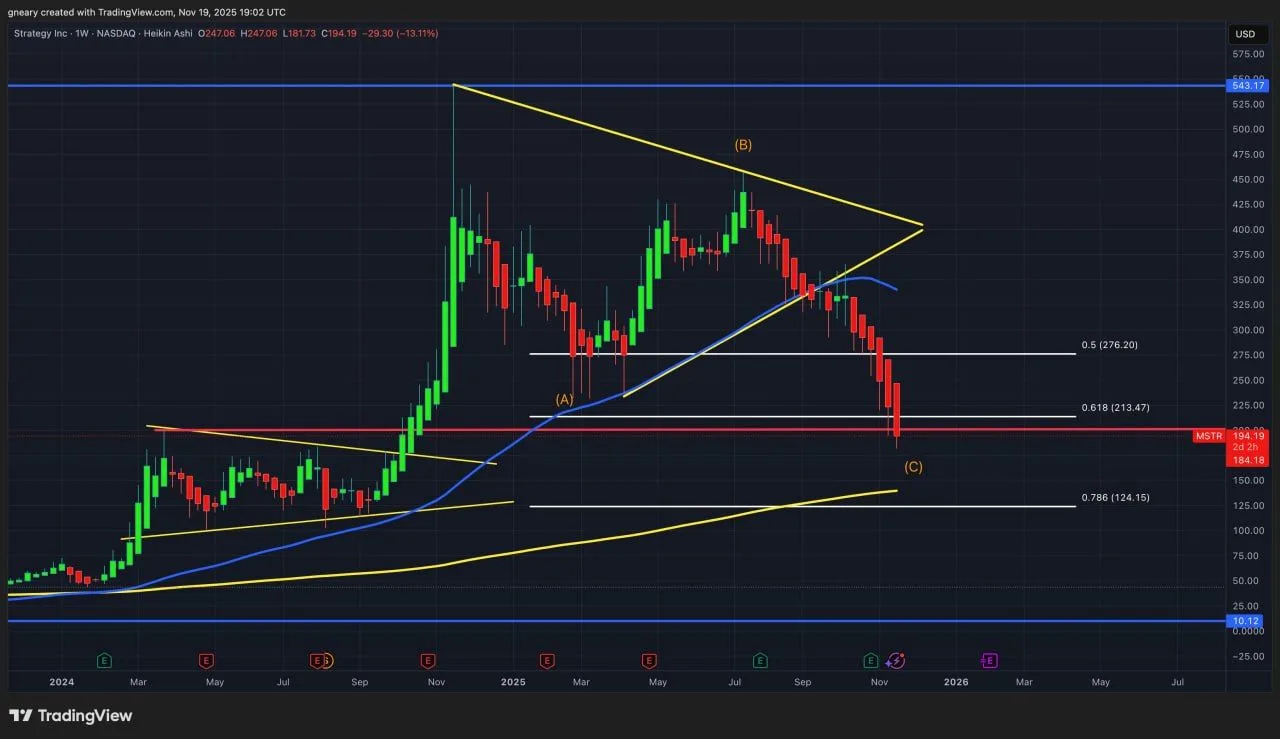The image size is (1280, 739).
Task: Click the red earnings marker near May 2024
Action: coord(206,660)
